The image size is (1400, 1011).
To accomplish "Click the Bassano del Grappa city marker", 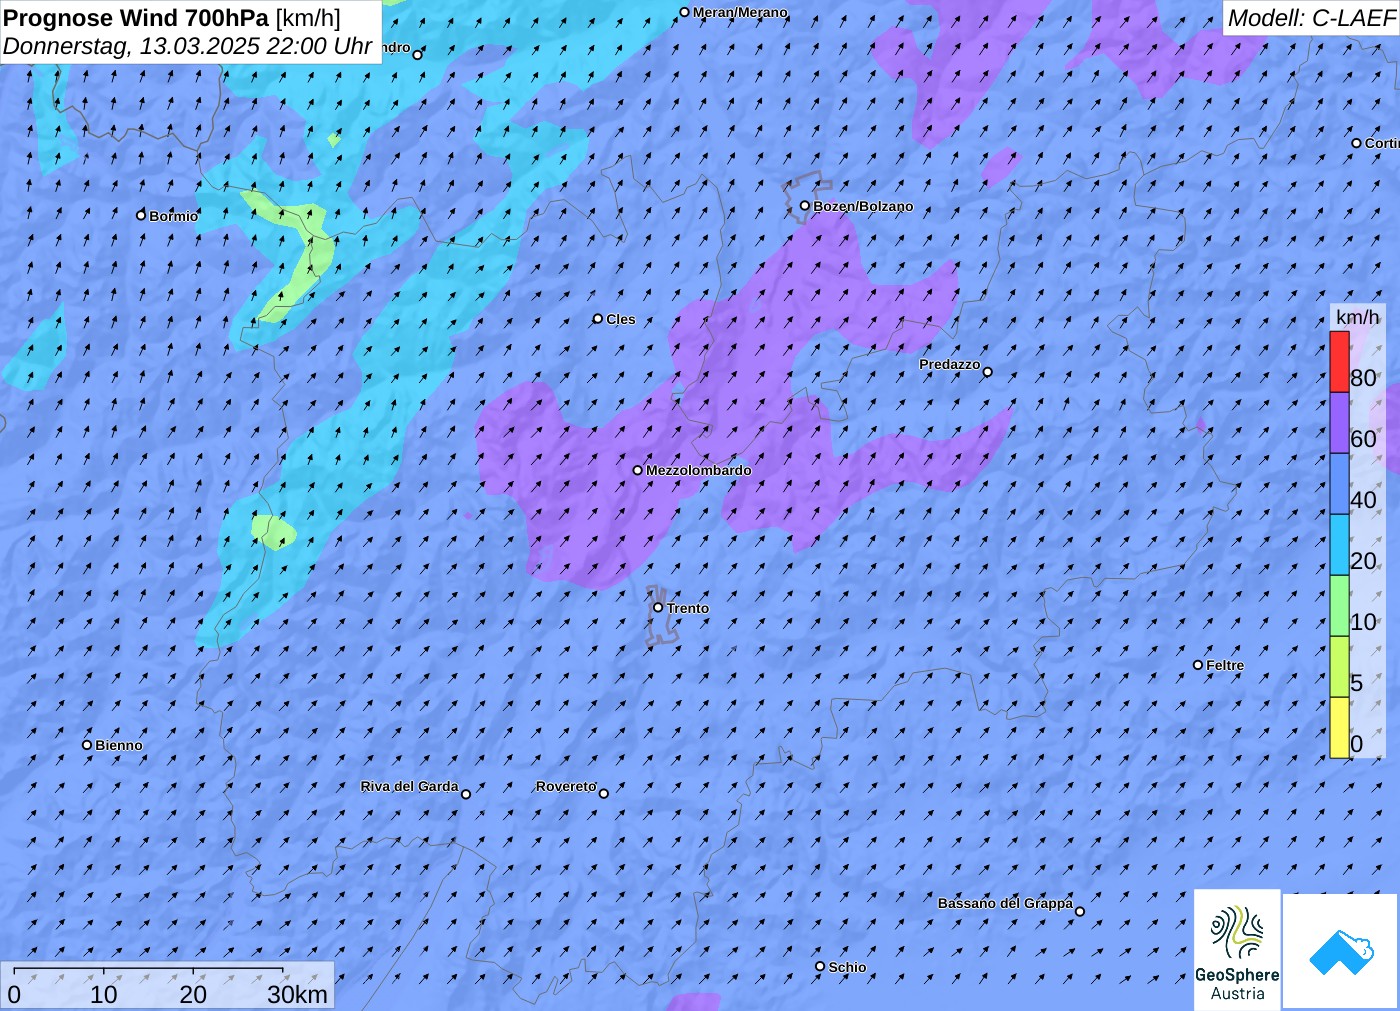I will [x=1079, y=911].
